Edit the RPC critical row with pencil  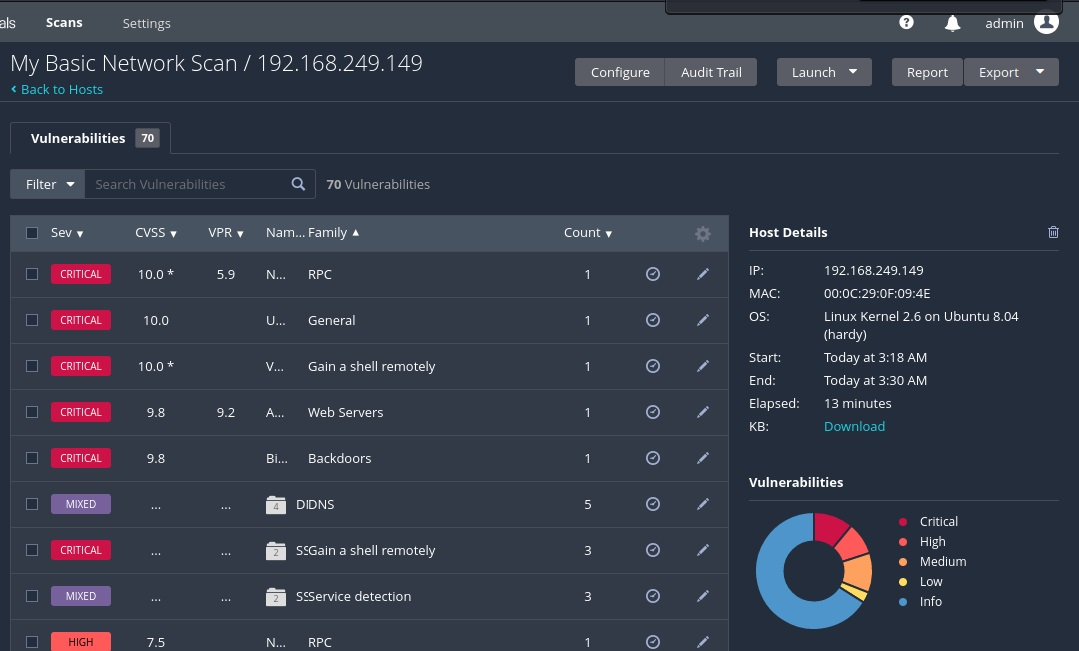point(703,274)
